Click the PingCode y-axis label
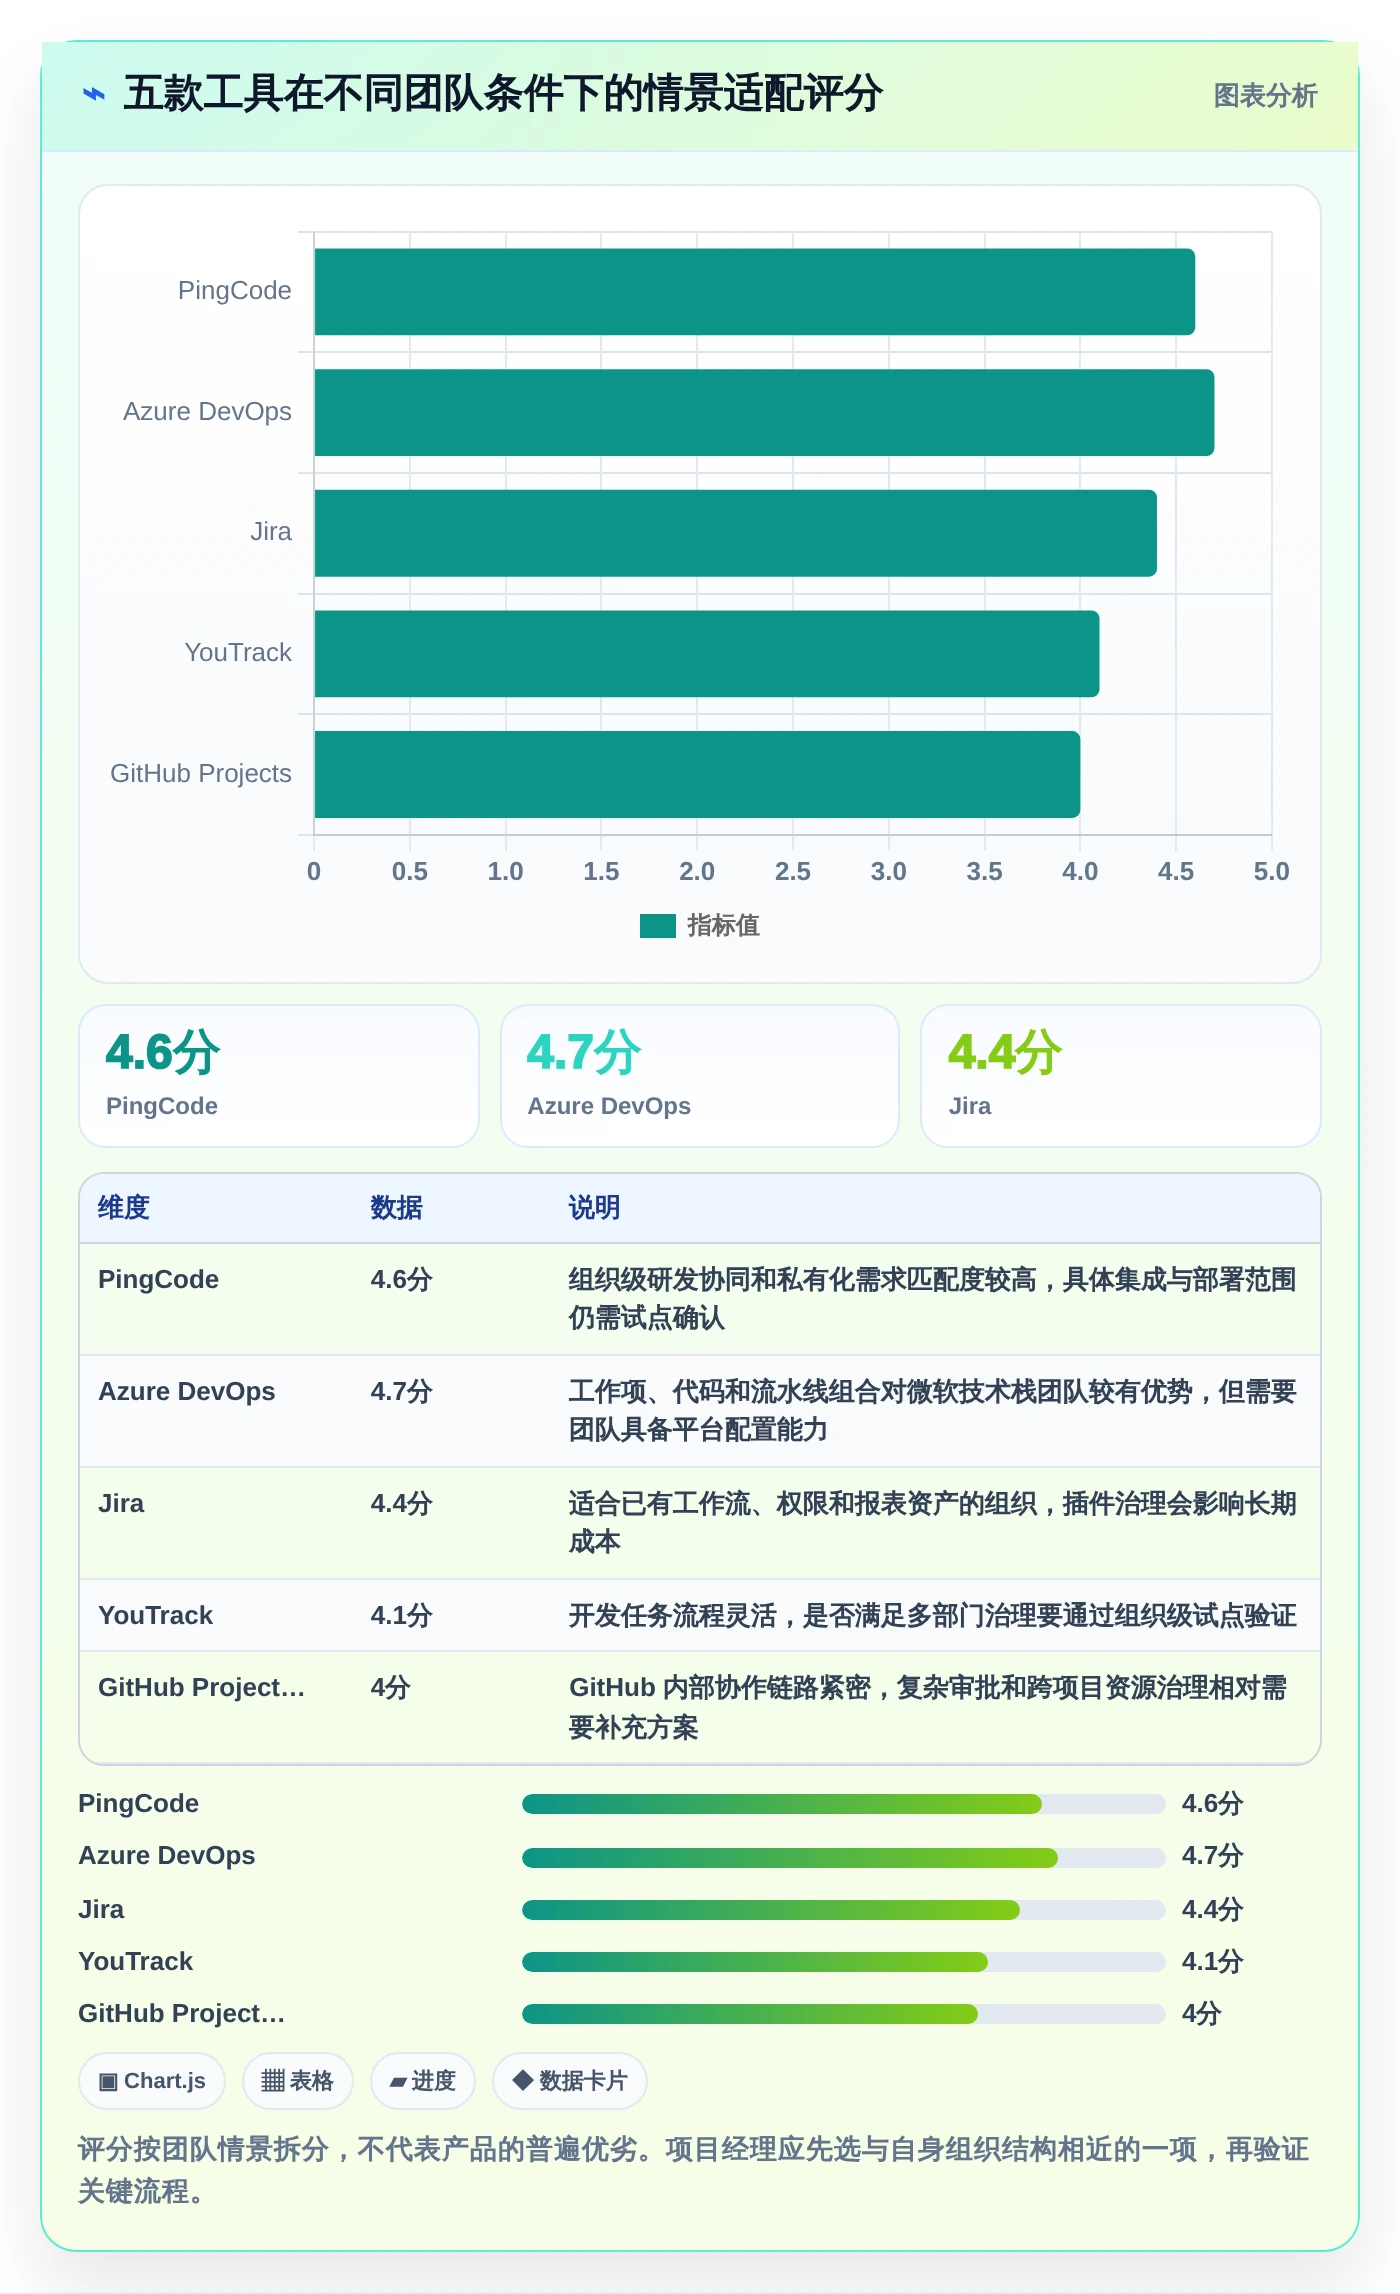 tap(235, 291)
